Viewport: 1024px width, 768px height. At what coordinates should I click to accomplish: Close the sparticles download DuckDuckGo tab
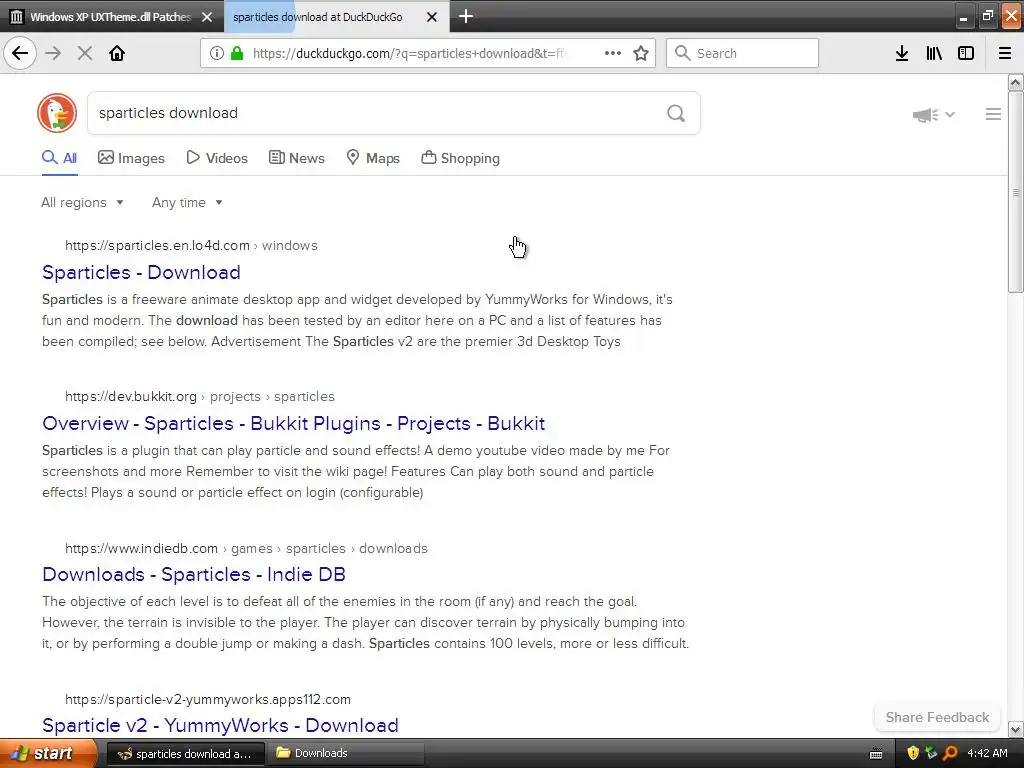[432, 17]
